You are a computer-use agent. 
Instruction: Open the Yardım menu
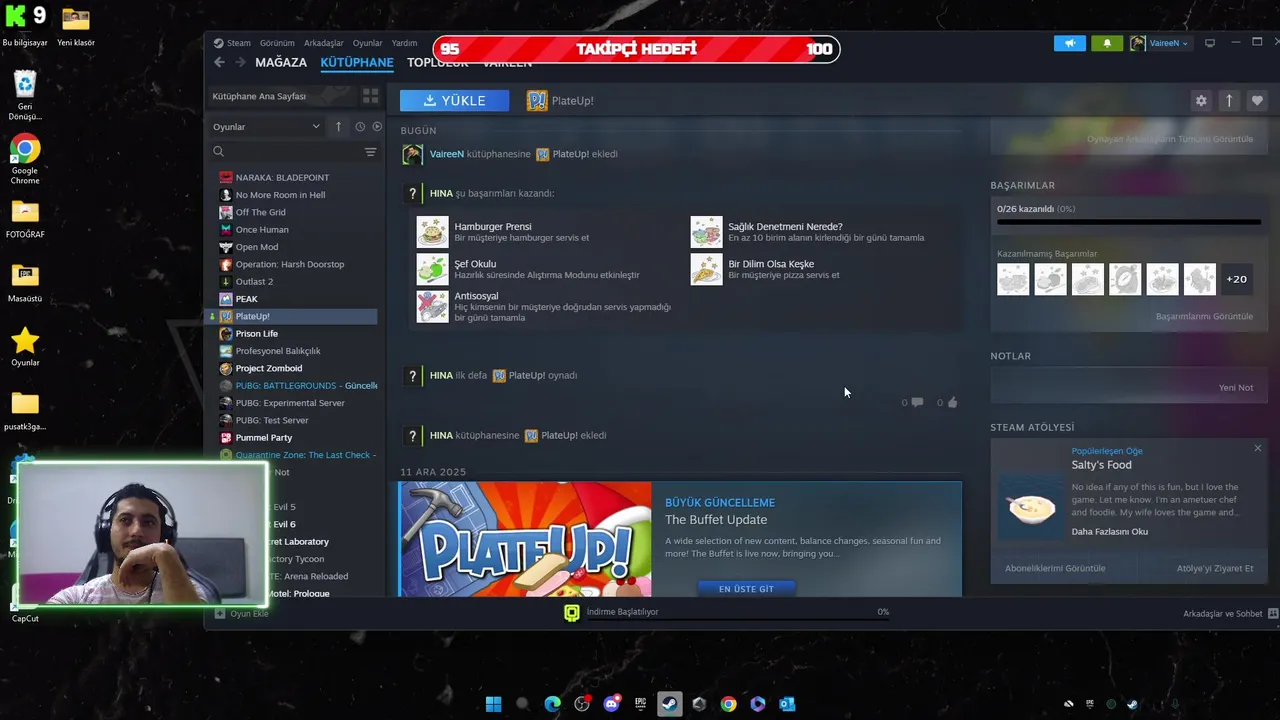coord(404,43)
